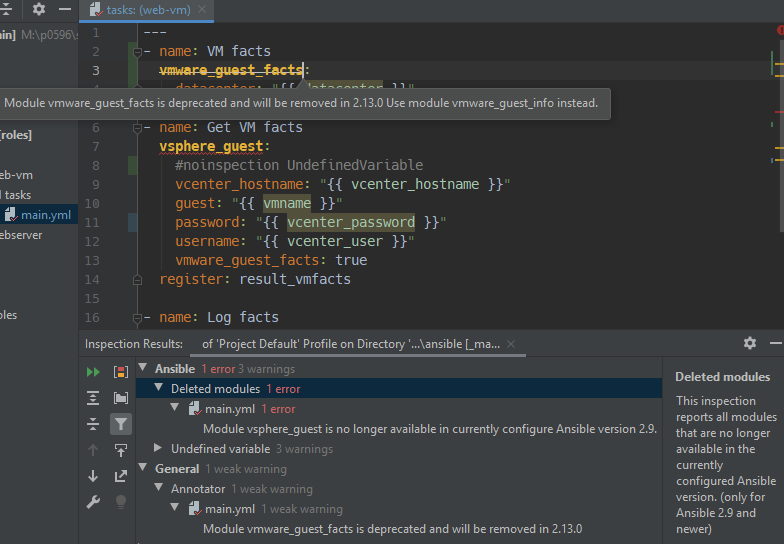Expand all inspection results

pos(93,398)
